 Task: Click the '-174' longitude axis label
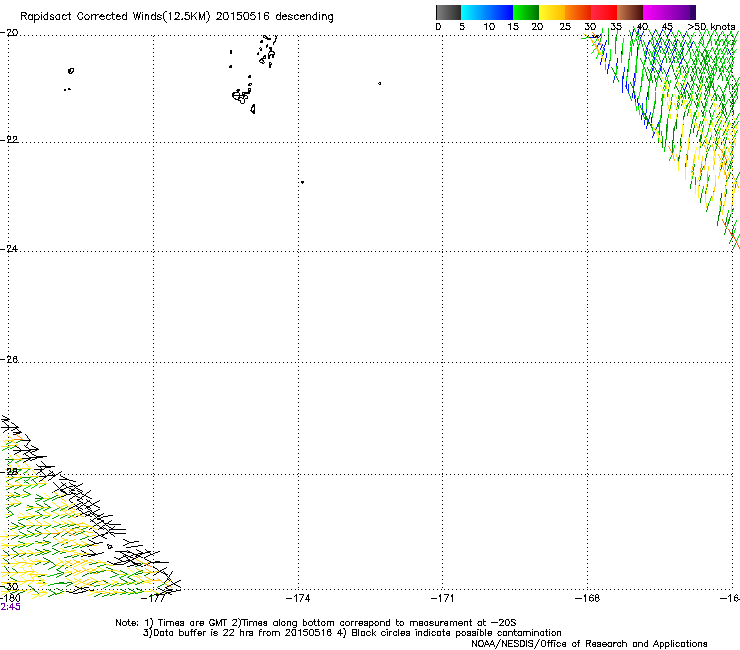point(298,599)
